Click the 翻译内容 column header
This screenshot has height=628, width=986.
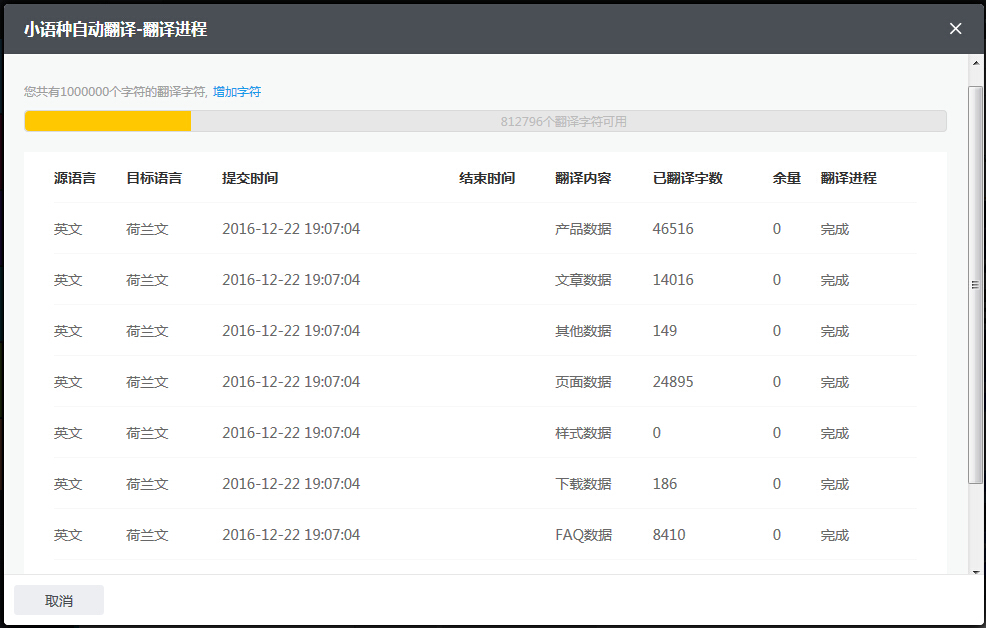point(583,178)
